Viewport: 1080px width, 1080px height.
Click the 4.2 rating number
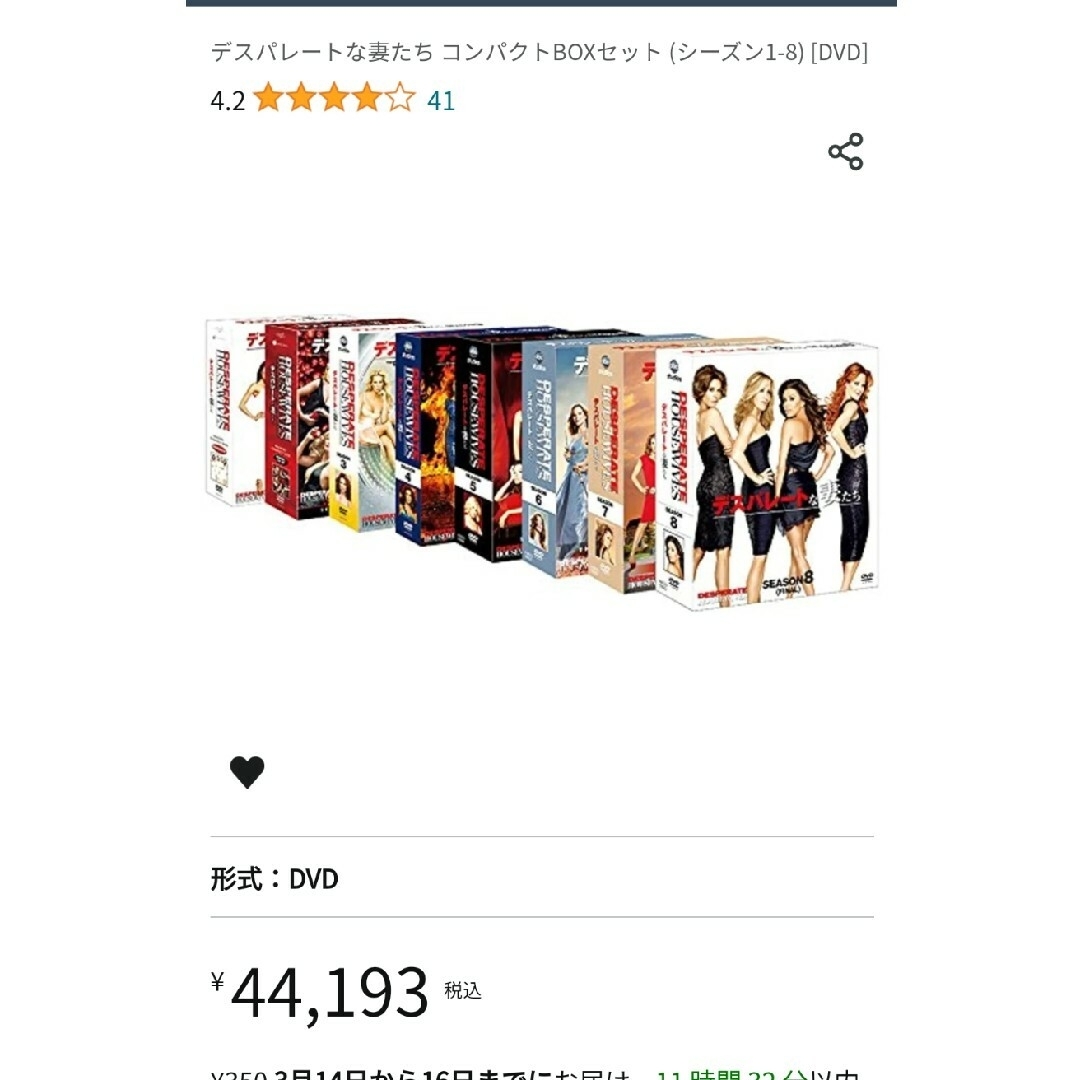tap(227, 101)
